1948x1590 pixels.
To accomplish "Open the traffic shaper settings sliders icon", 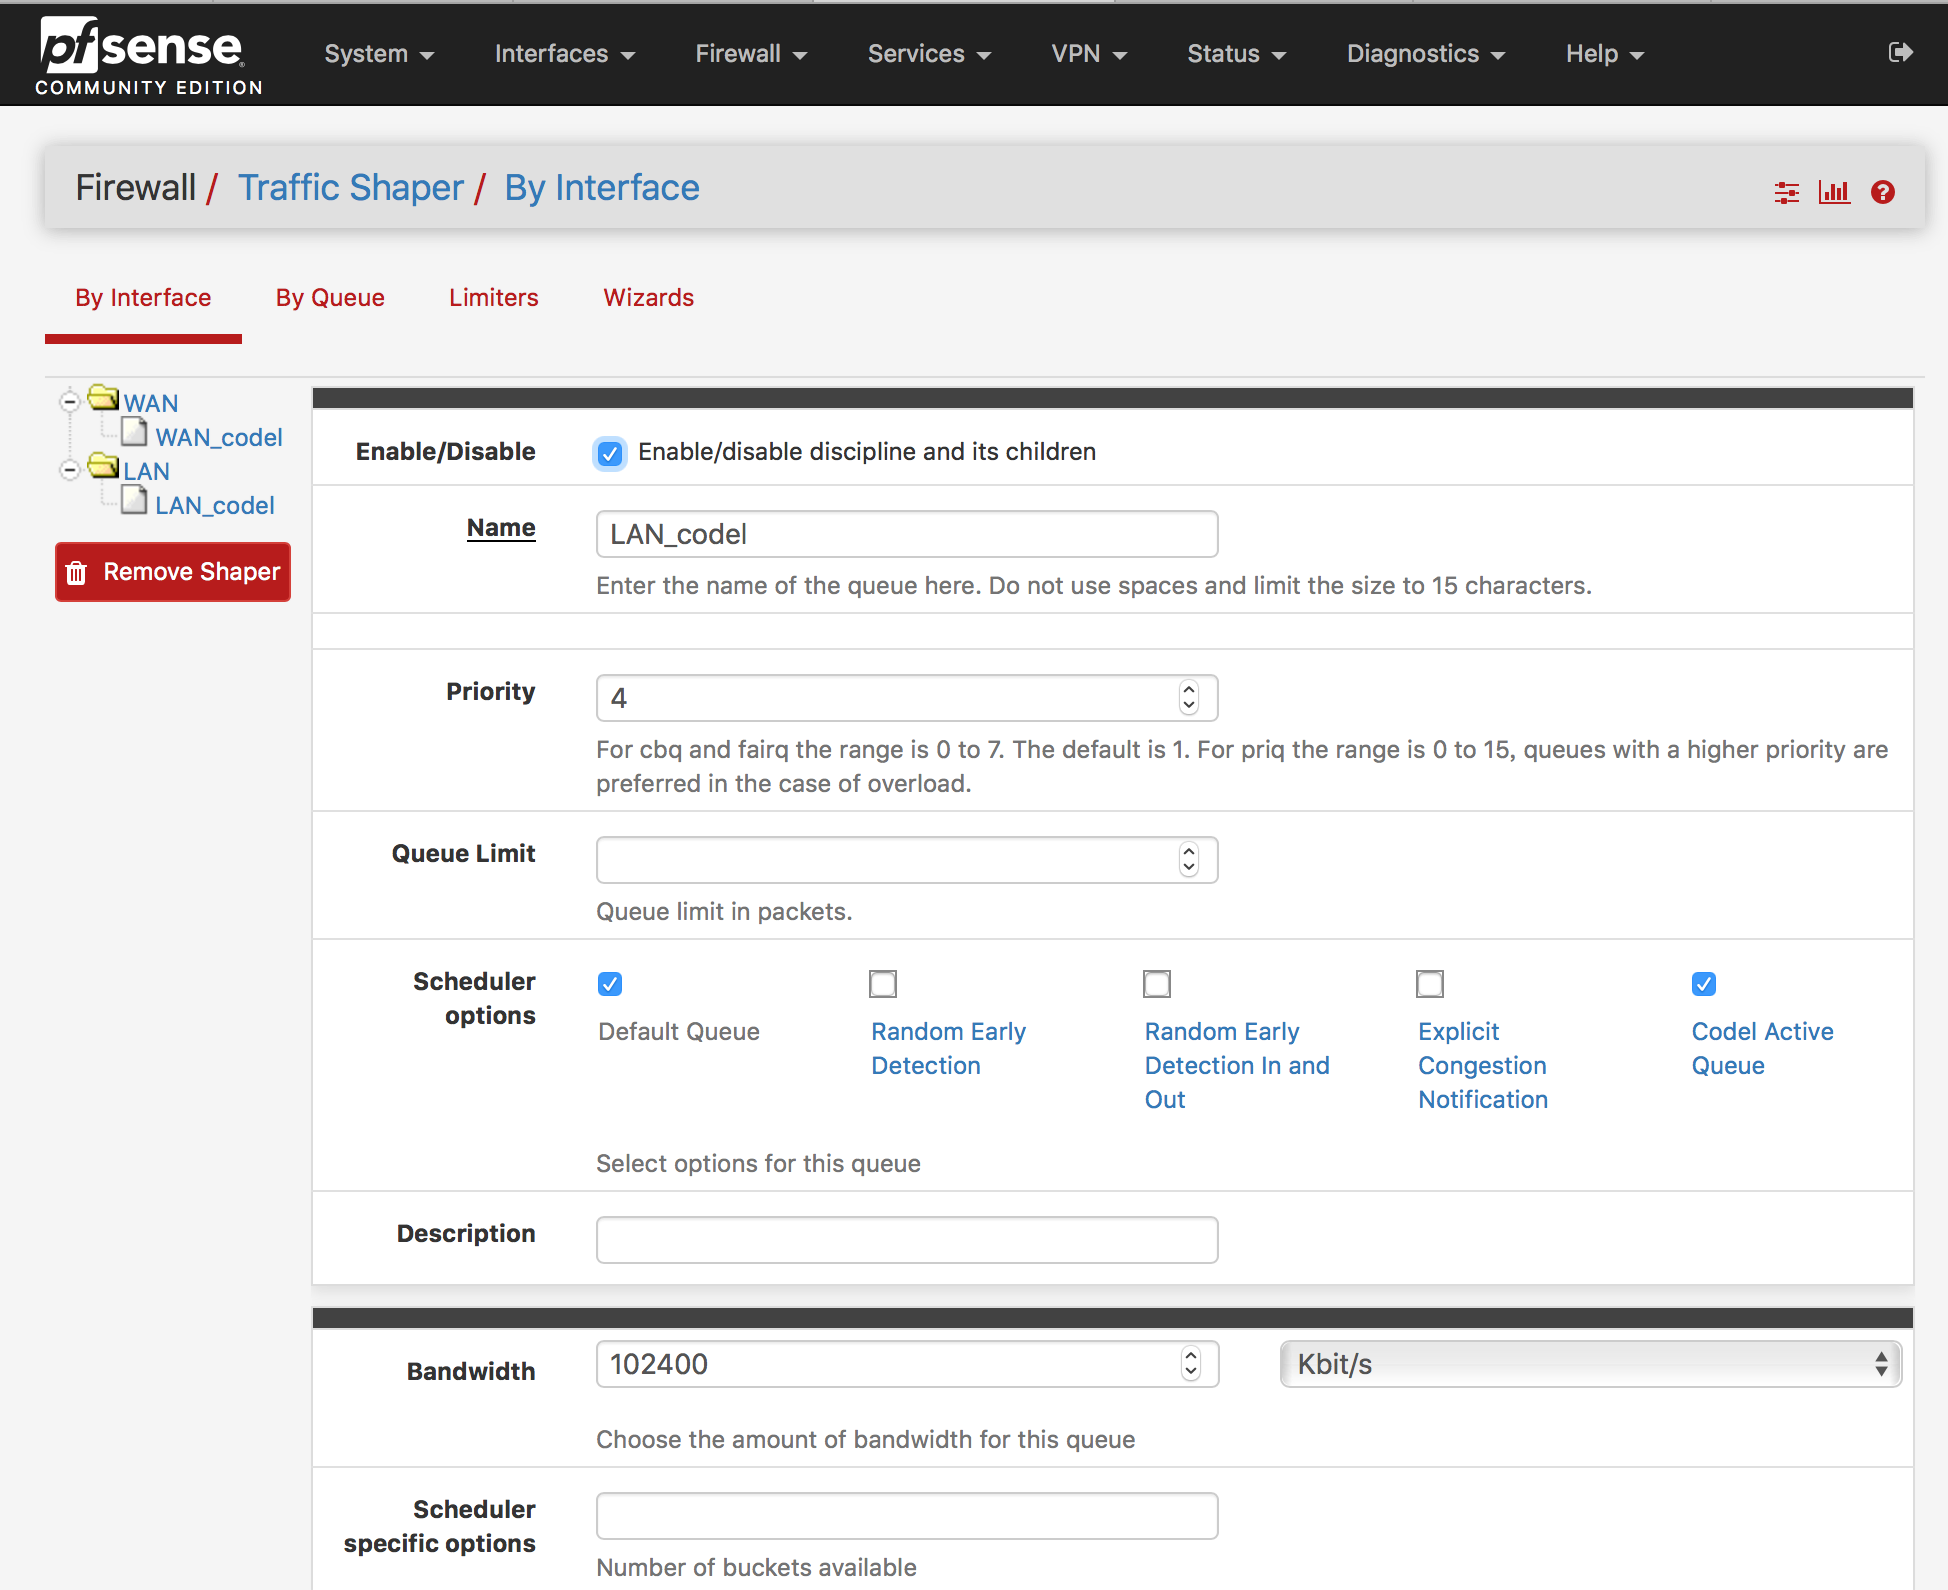I will point(1786,192).
